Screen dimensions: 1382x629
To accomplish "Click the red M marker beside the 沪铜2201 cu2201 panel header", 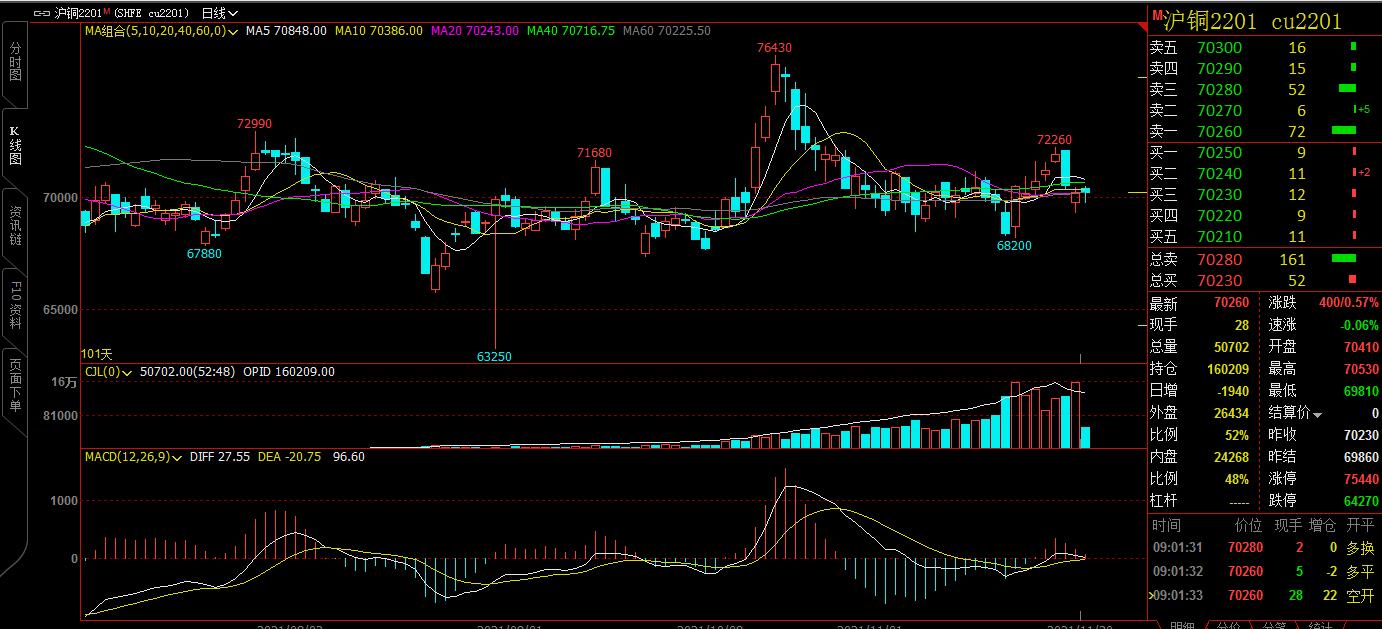I will (1157, 16).
